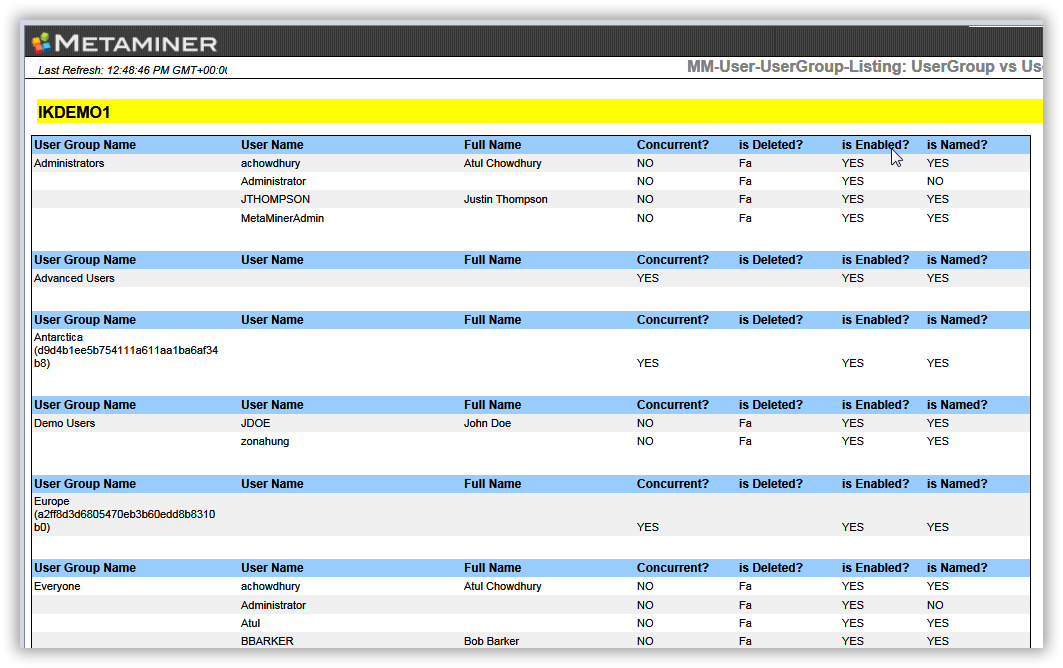
Task: Click the Administrators user group name
Action: point(69,163)
